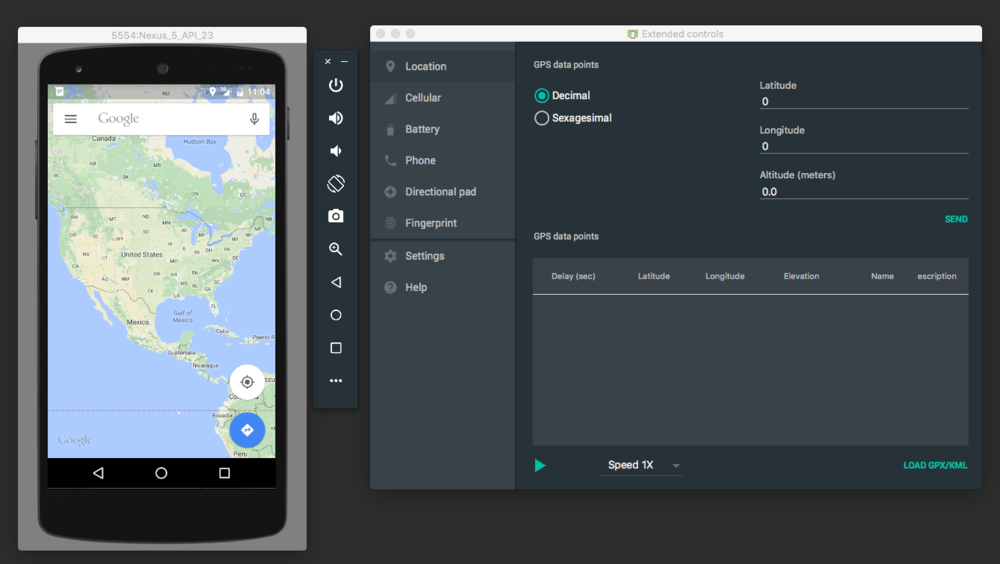
Task: Rotate the emulator screen orientation
Action: click(336, 184)
